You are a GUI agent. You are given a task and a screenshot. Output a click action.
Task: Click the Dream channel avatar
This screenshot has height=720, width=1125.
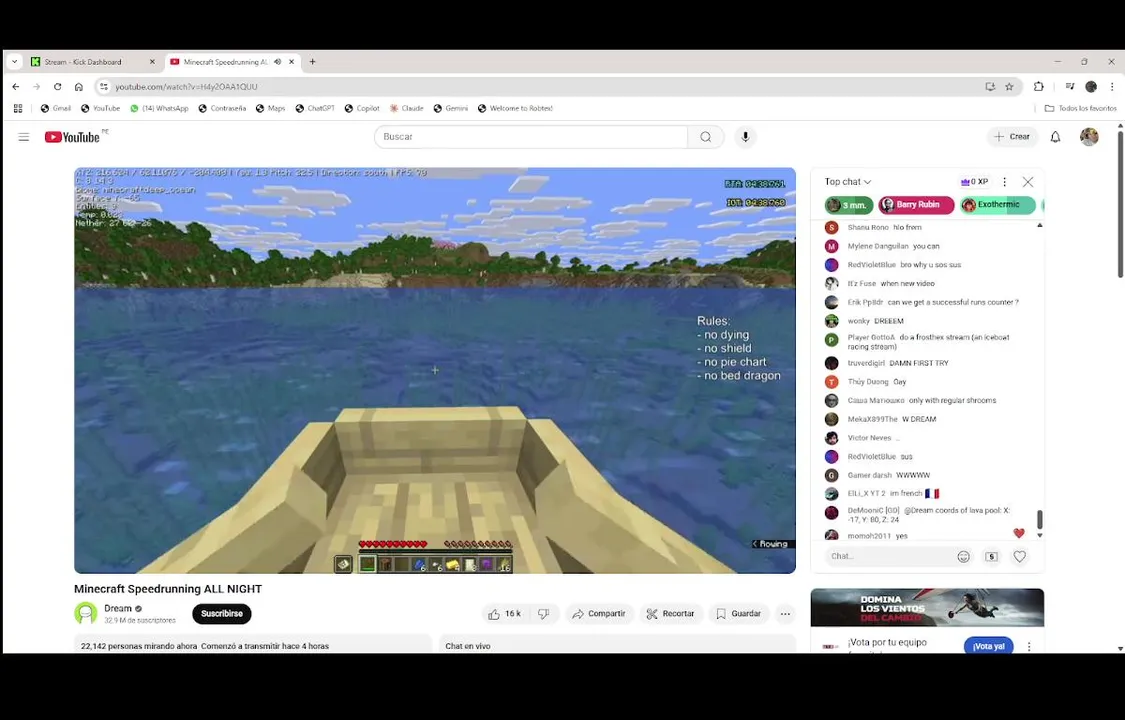86,613
